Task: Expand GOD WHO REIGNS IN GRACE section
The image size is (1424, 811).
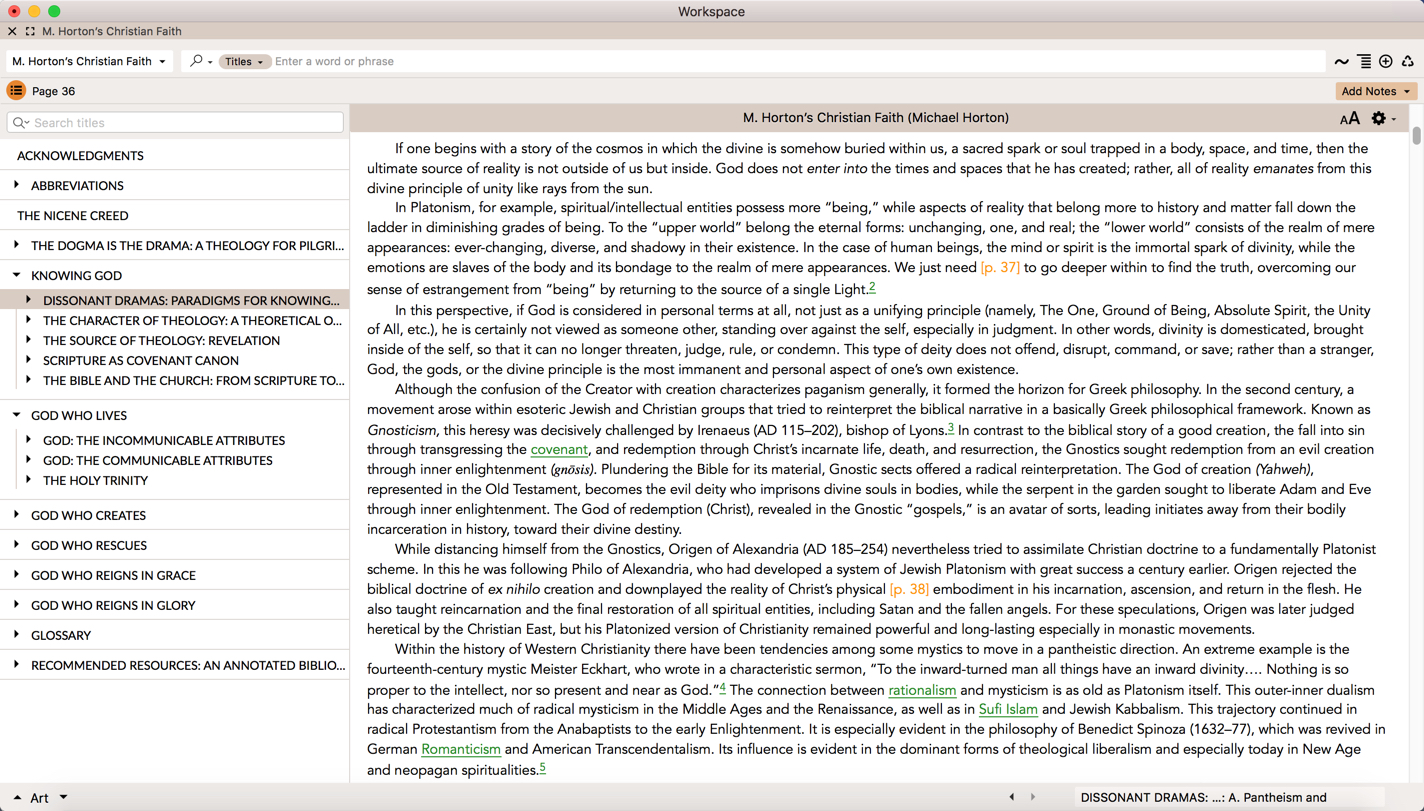Action: click(17, 575)
